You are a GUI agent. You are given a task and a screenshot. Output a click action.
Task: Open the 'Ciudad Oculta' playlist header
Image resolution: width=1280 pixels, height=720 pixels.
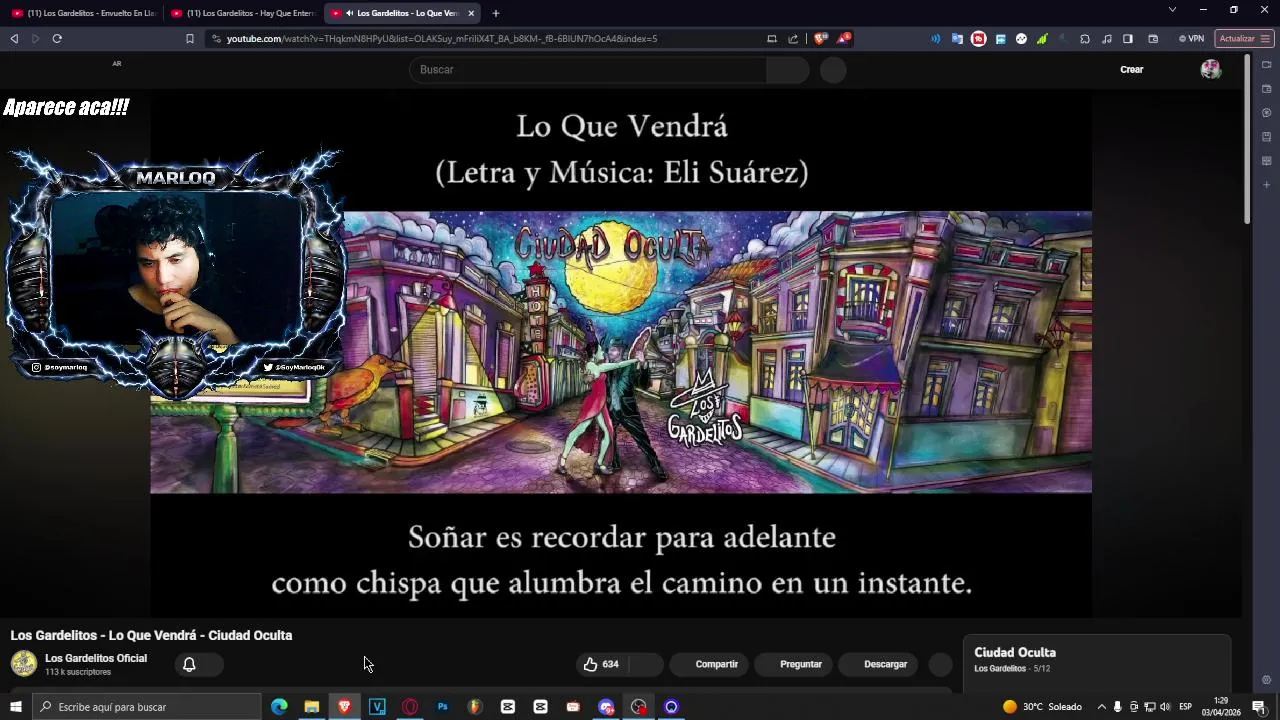[x=1015, y=652]
